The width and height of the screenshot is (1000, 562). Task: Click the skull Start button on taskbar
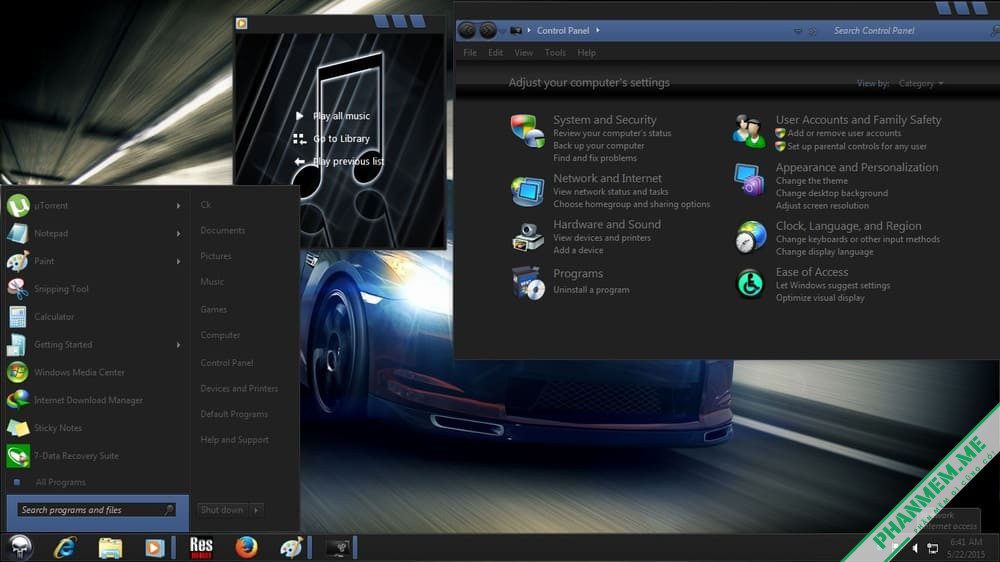pyautogui.click(x=20, y=547)
